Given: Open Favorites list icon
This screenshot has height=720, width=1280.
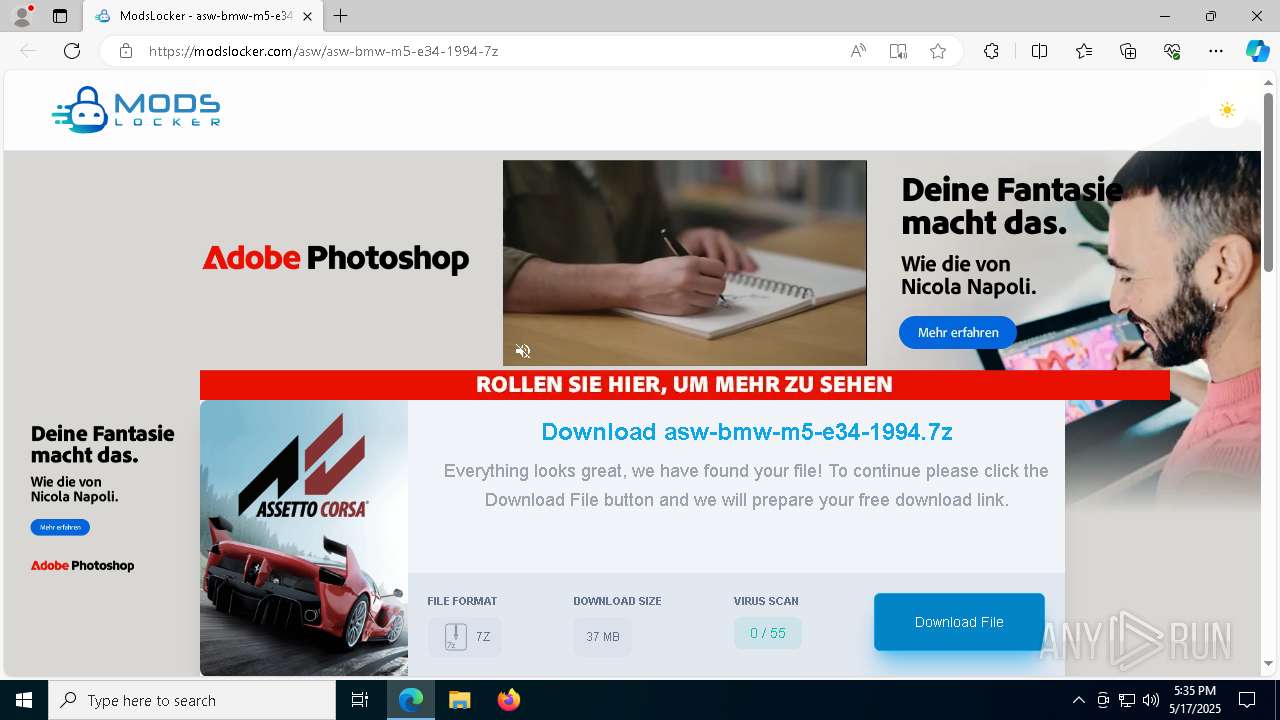Looking at the screenshot, I should (x=1084, y=51).
